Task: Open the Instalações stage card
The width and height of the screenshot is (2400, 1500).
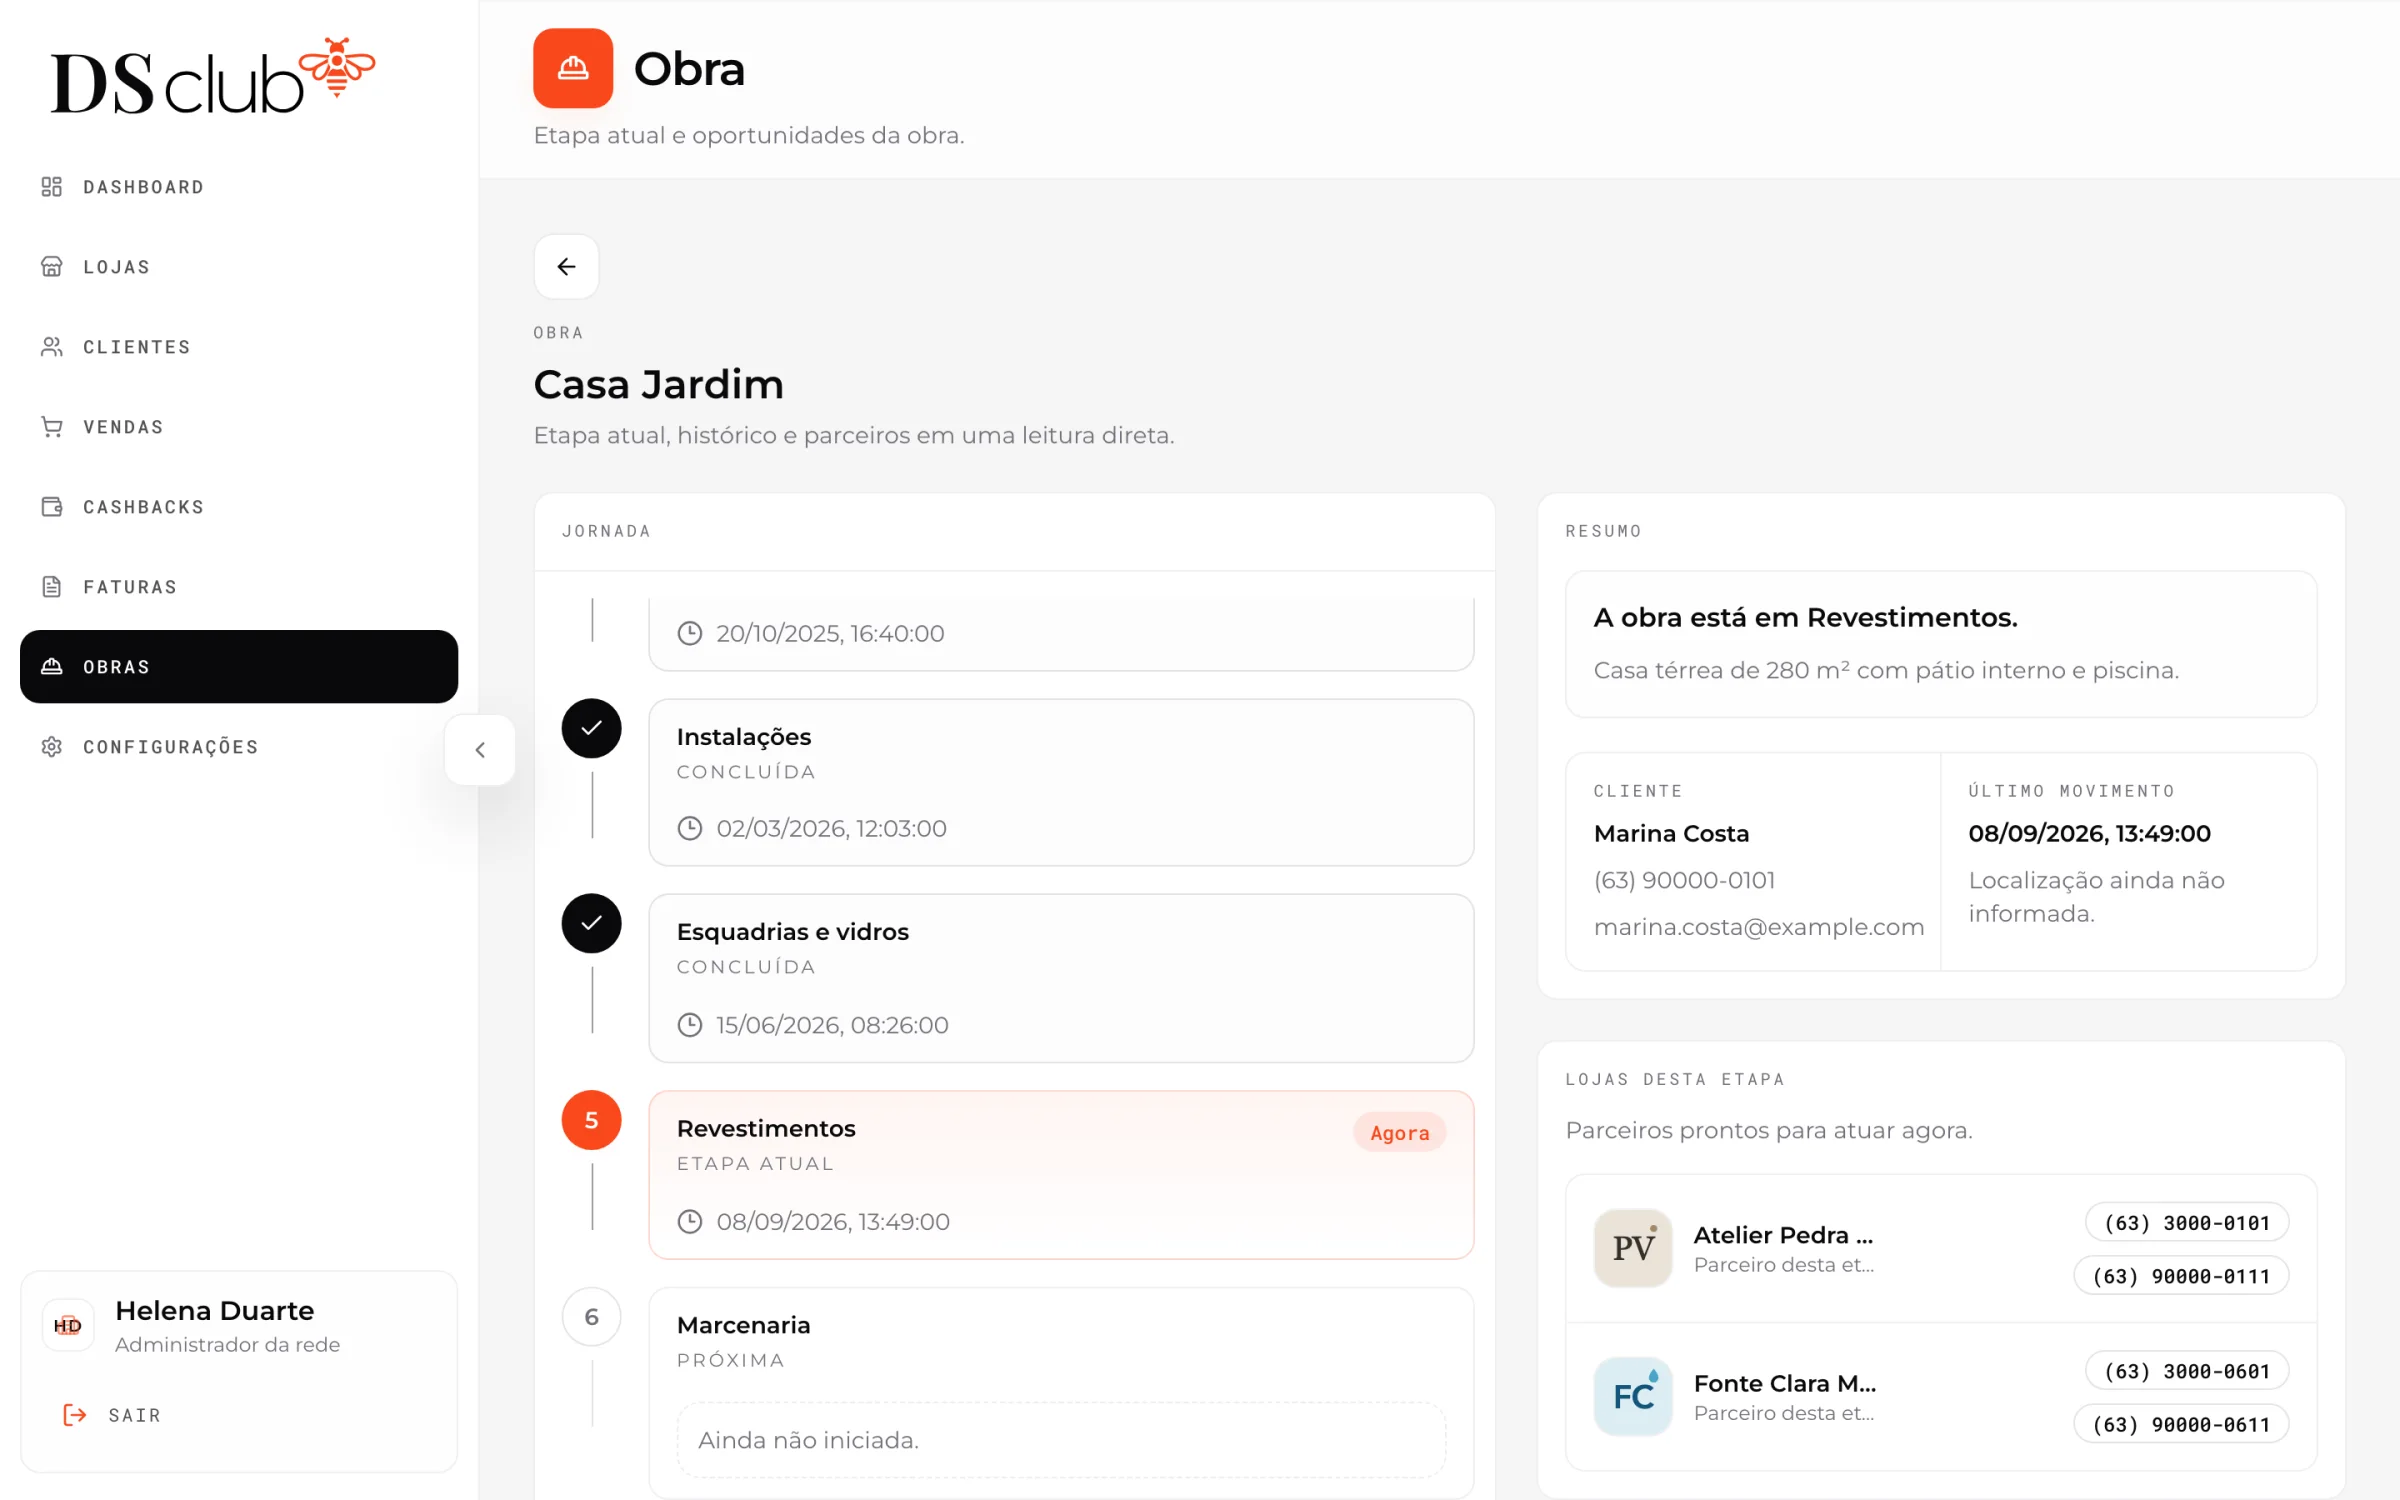Action: [x=1061, y=782]
